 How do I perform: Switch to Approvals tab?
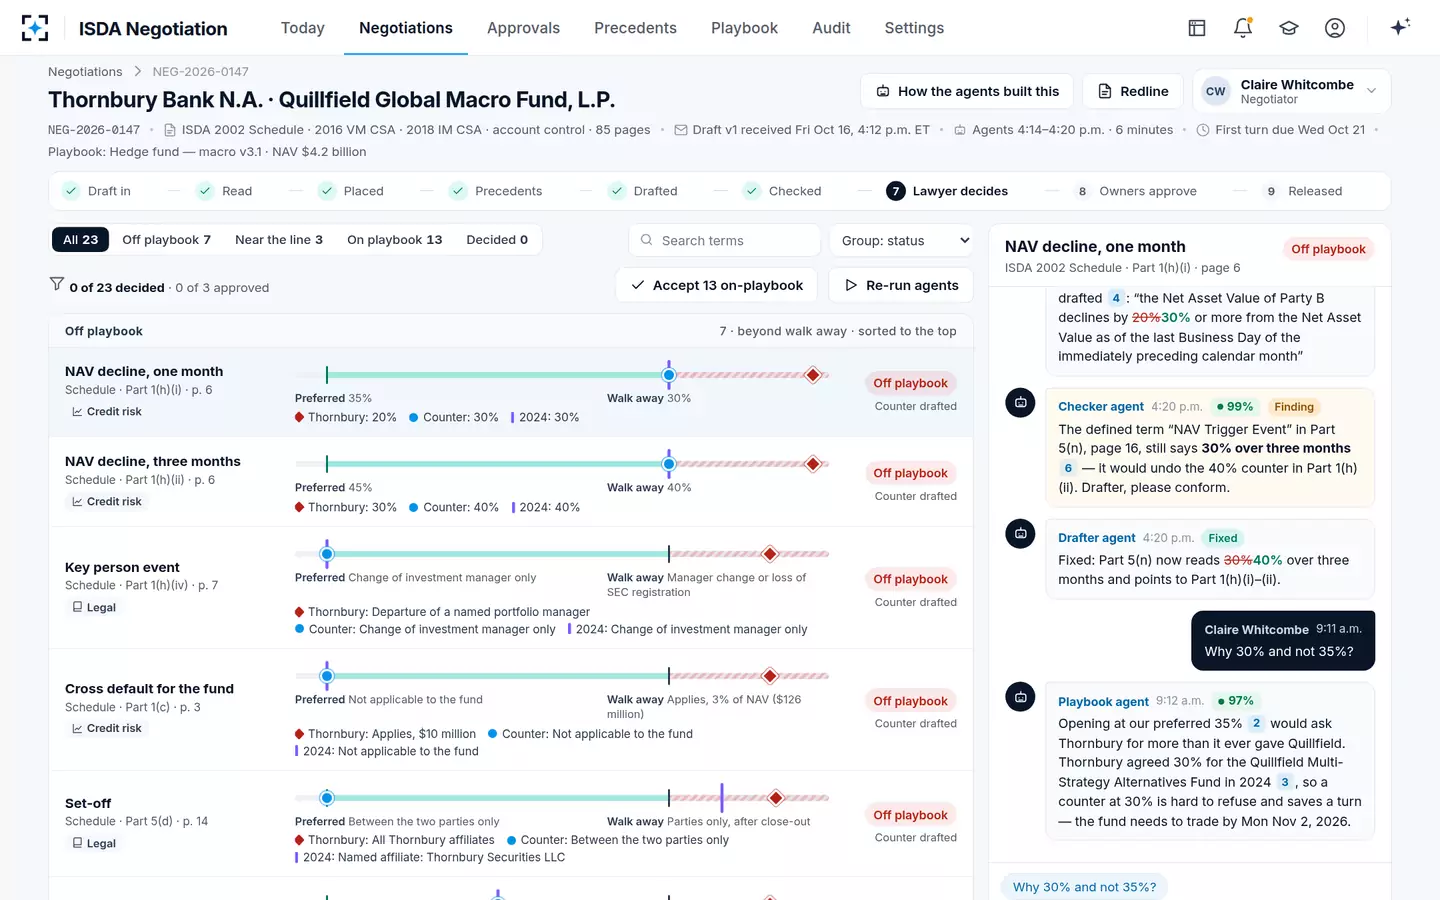click(523, 28)
